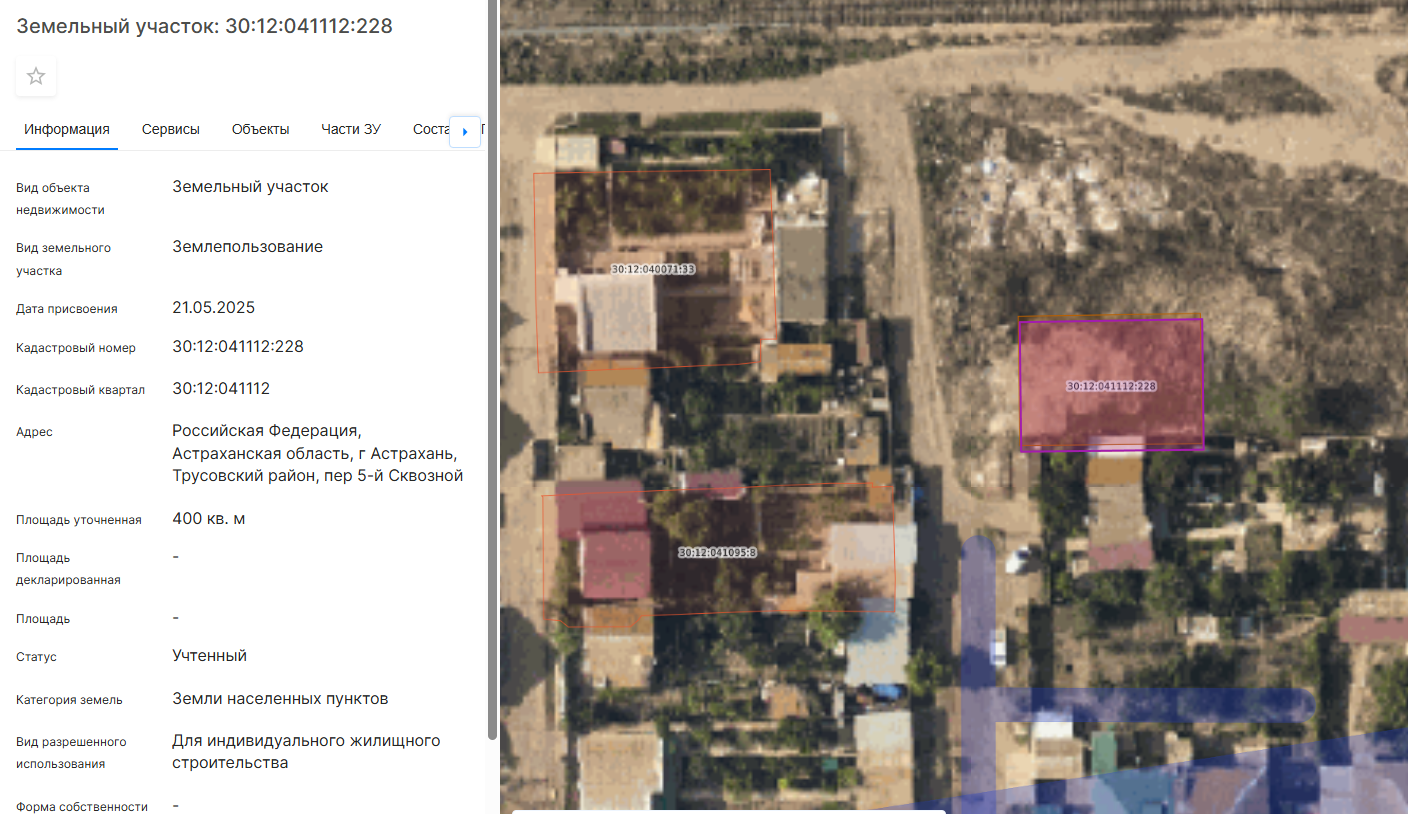Click the info panel vertical scrollbar
The image size is (1408, 814).
tap(491, 400)
